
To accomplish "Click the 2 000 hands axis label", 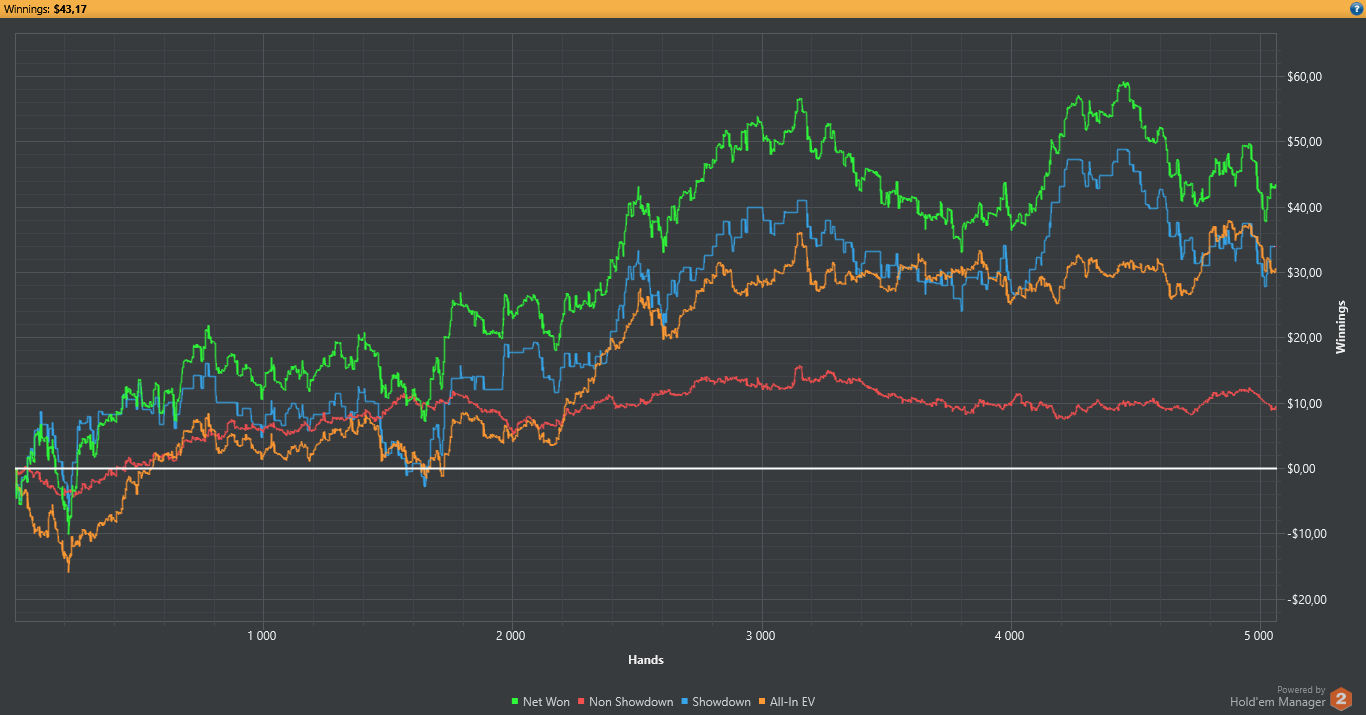I will click(511, 635).
